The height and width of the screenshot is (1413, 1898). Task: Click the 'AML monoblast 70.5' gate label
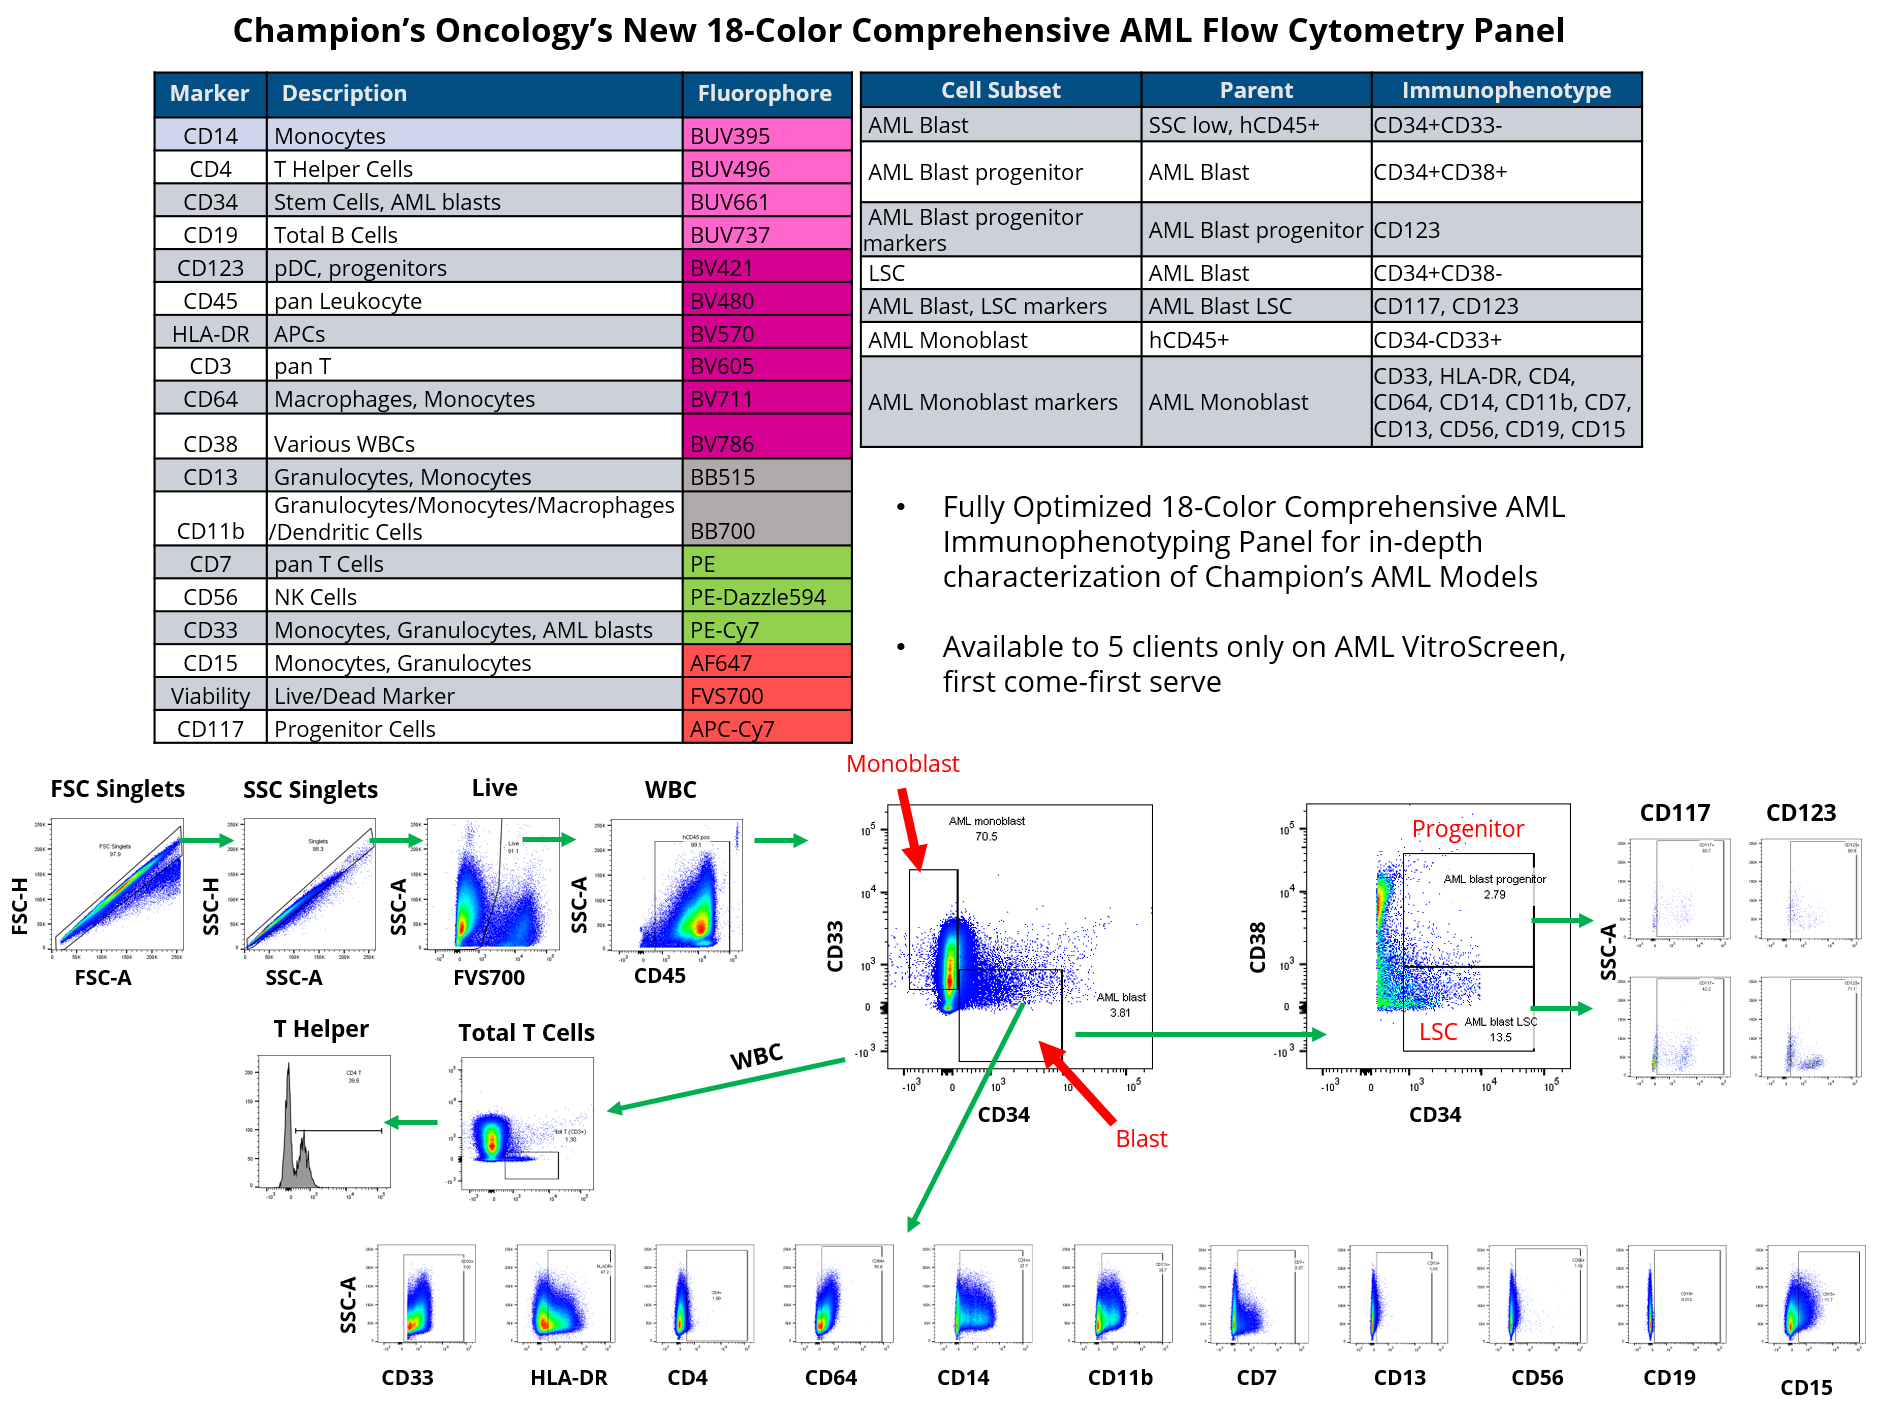point(986,828)
